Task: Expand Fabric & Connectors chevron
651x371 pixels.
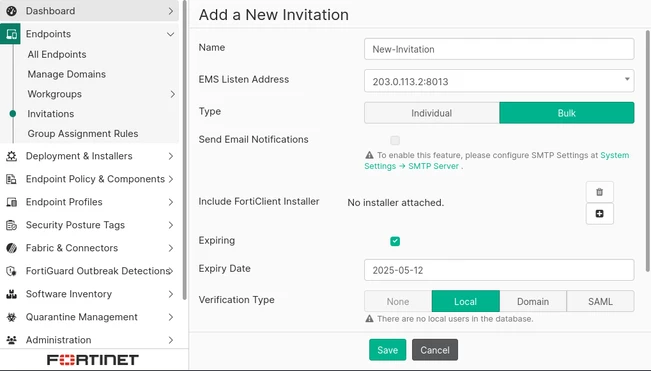Action: [x=171, y=248]
